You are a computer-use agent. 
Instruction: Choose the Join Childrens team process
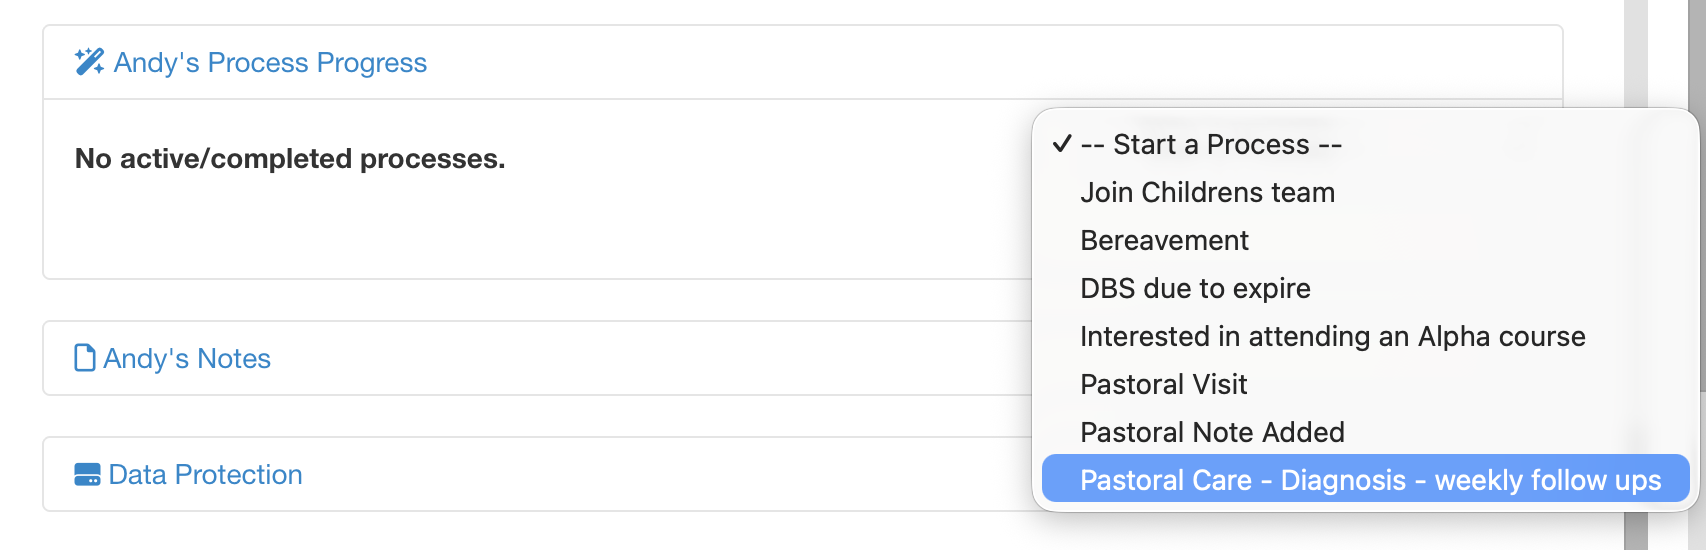[x=1207, y=192]
